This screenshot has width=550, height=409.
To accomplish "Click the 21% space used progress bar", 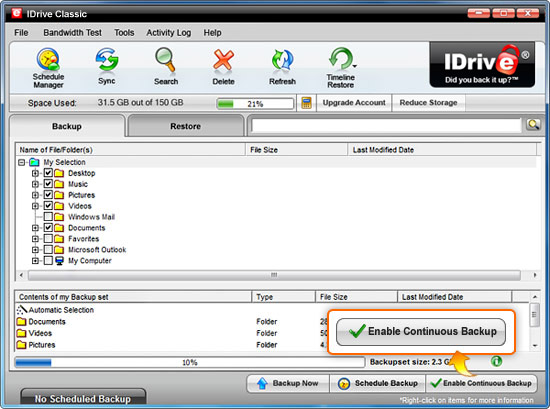I will tap(255, 104).
